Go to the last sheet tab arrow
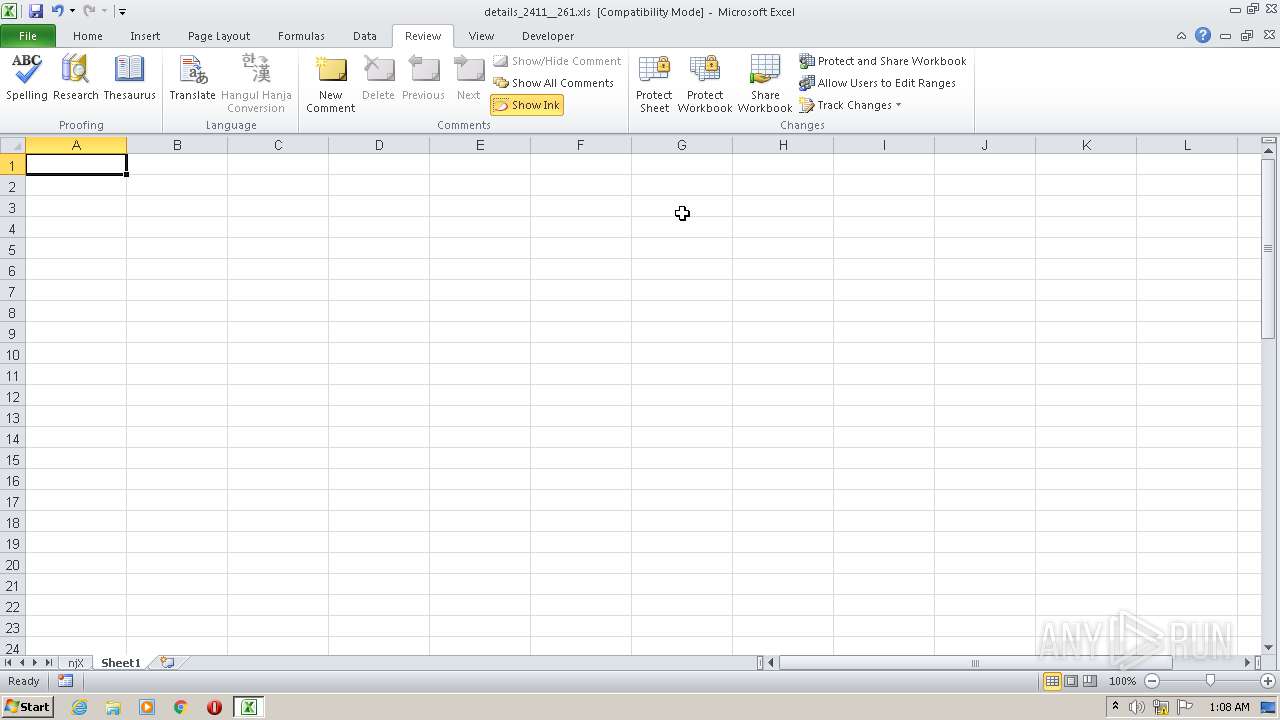 48,662
